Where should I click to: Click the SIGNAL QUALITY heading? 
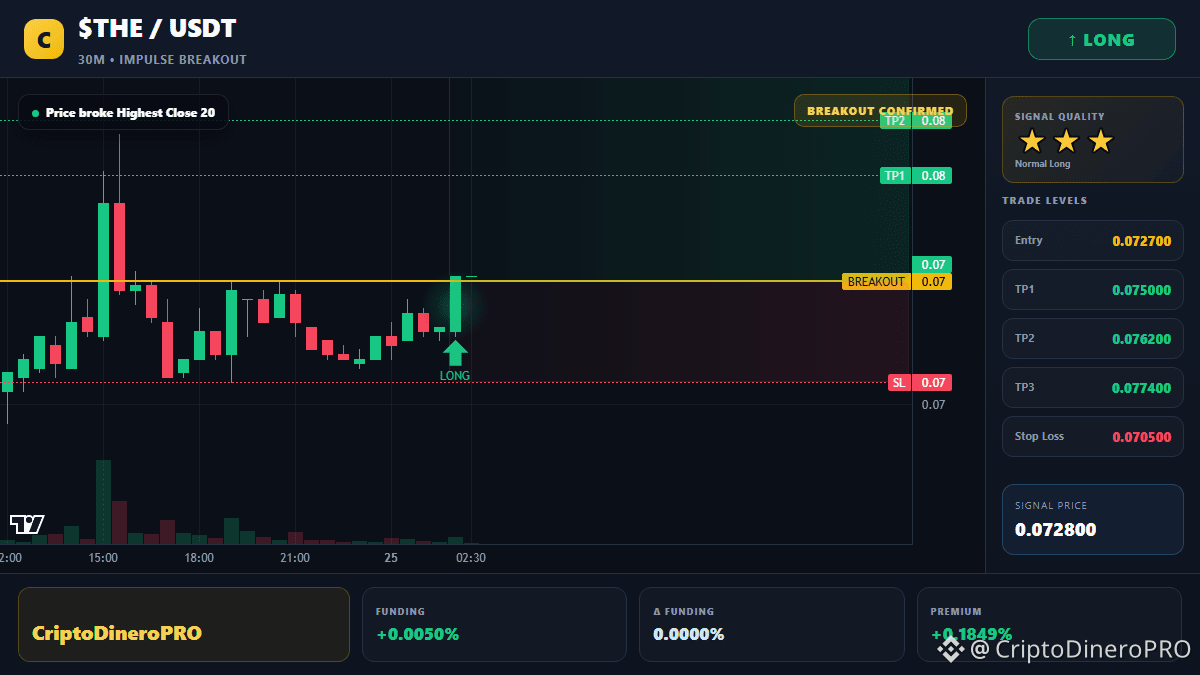coord(1059,117)
